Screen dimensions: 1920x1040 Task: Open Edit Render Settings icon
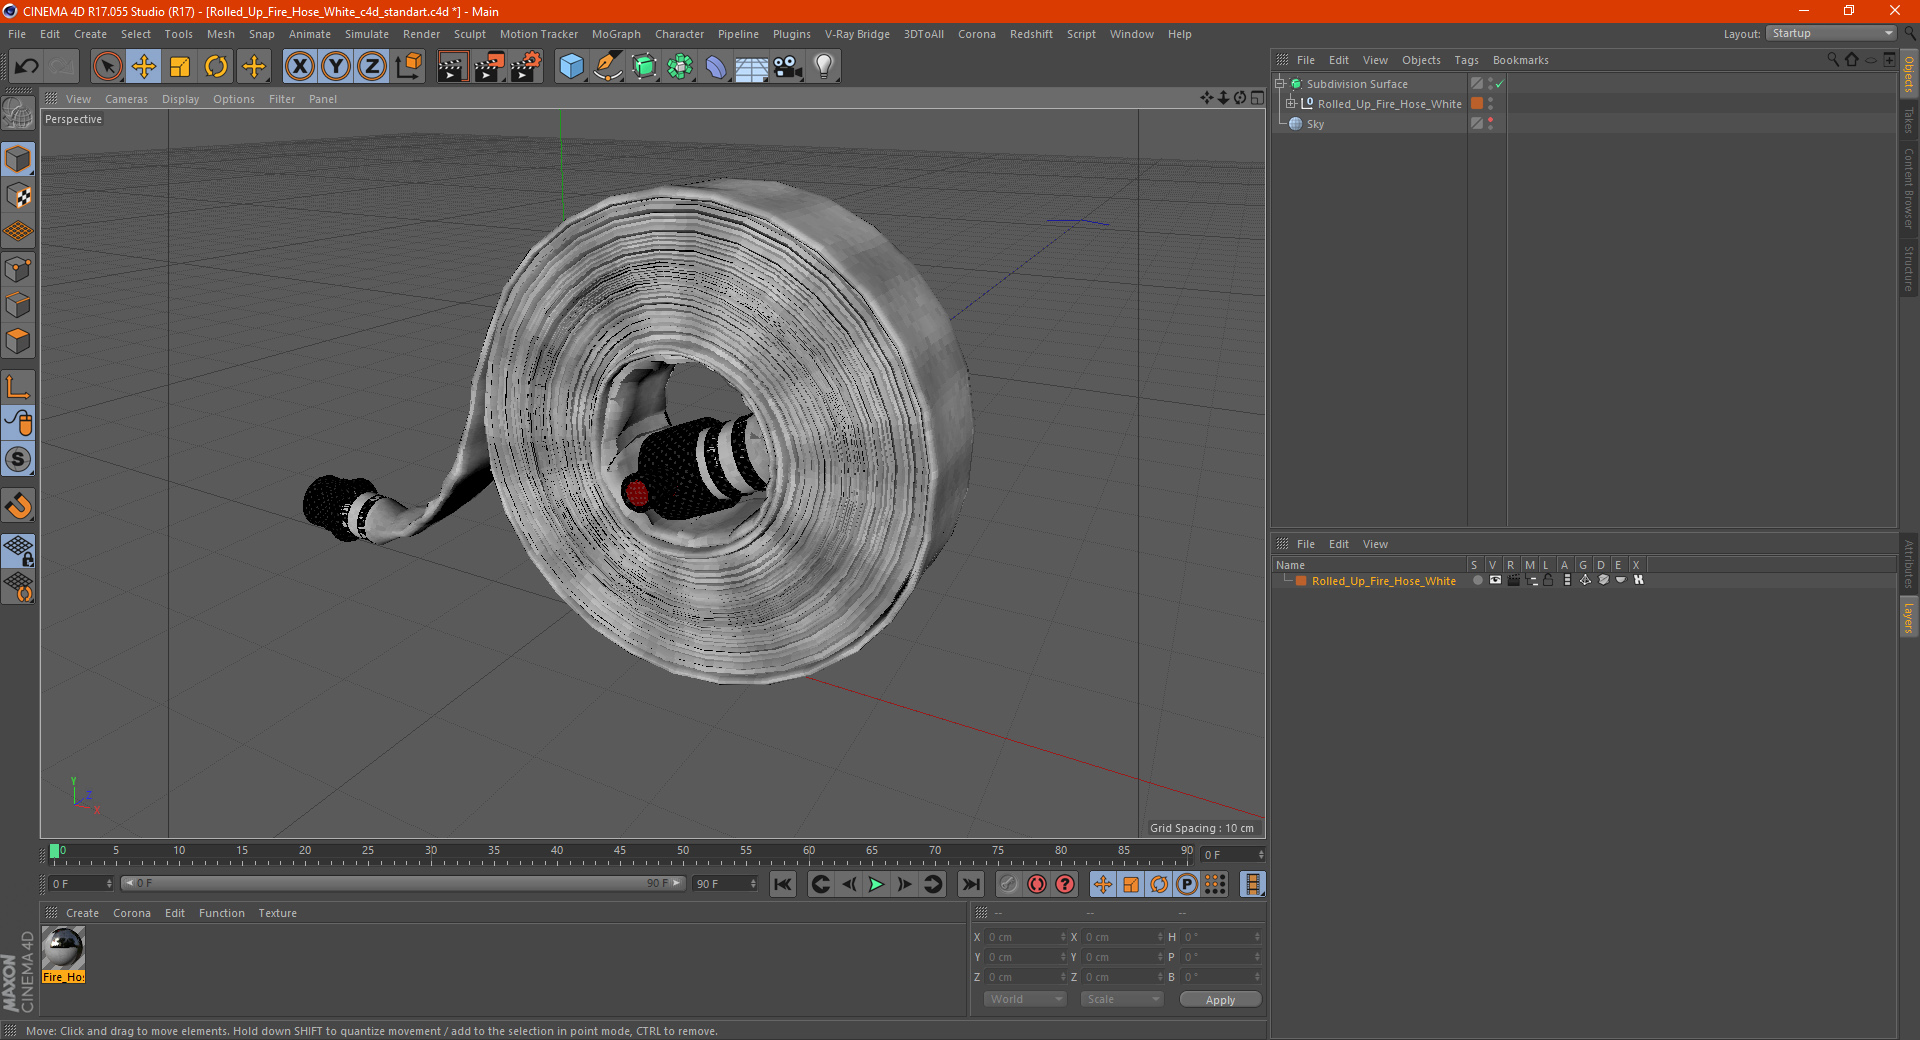526,67
